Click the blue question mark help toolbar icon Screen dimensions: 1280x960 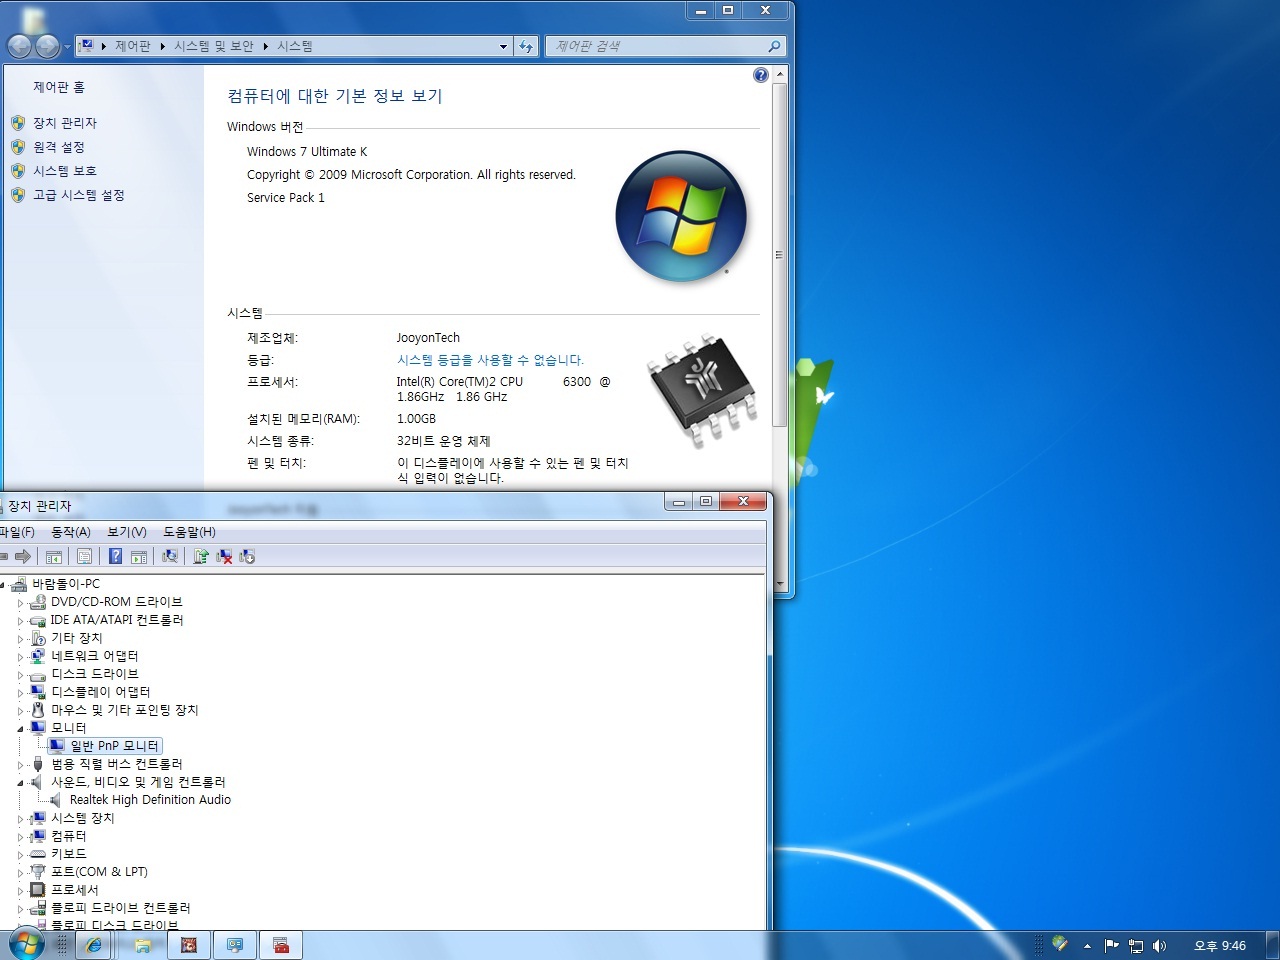tap(115, 557)
